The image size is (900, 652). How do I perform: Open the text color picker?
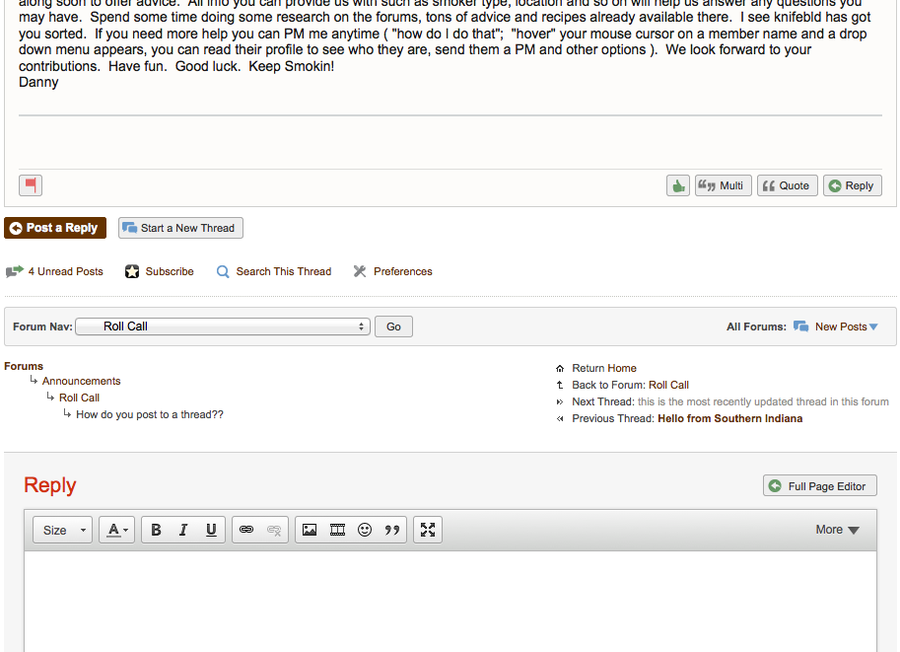(x=117, y=530)
